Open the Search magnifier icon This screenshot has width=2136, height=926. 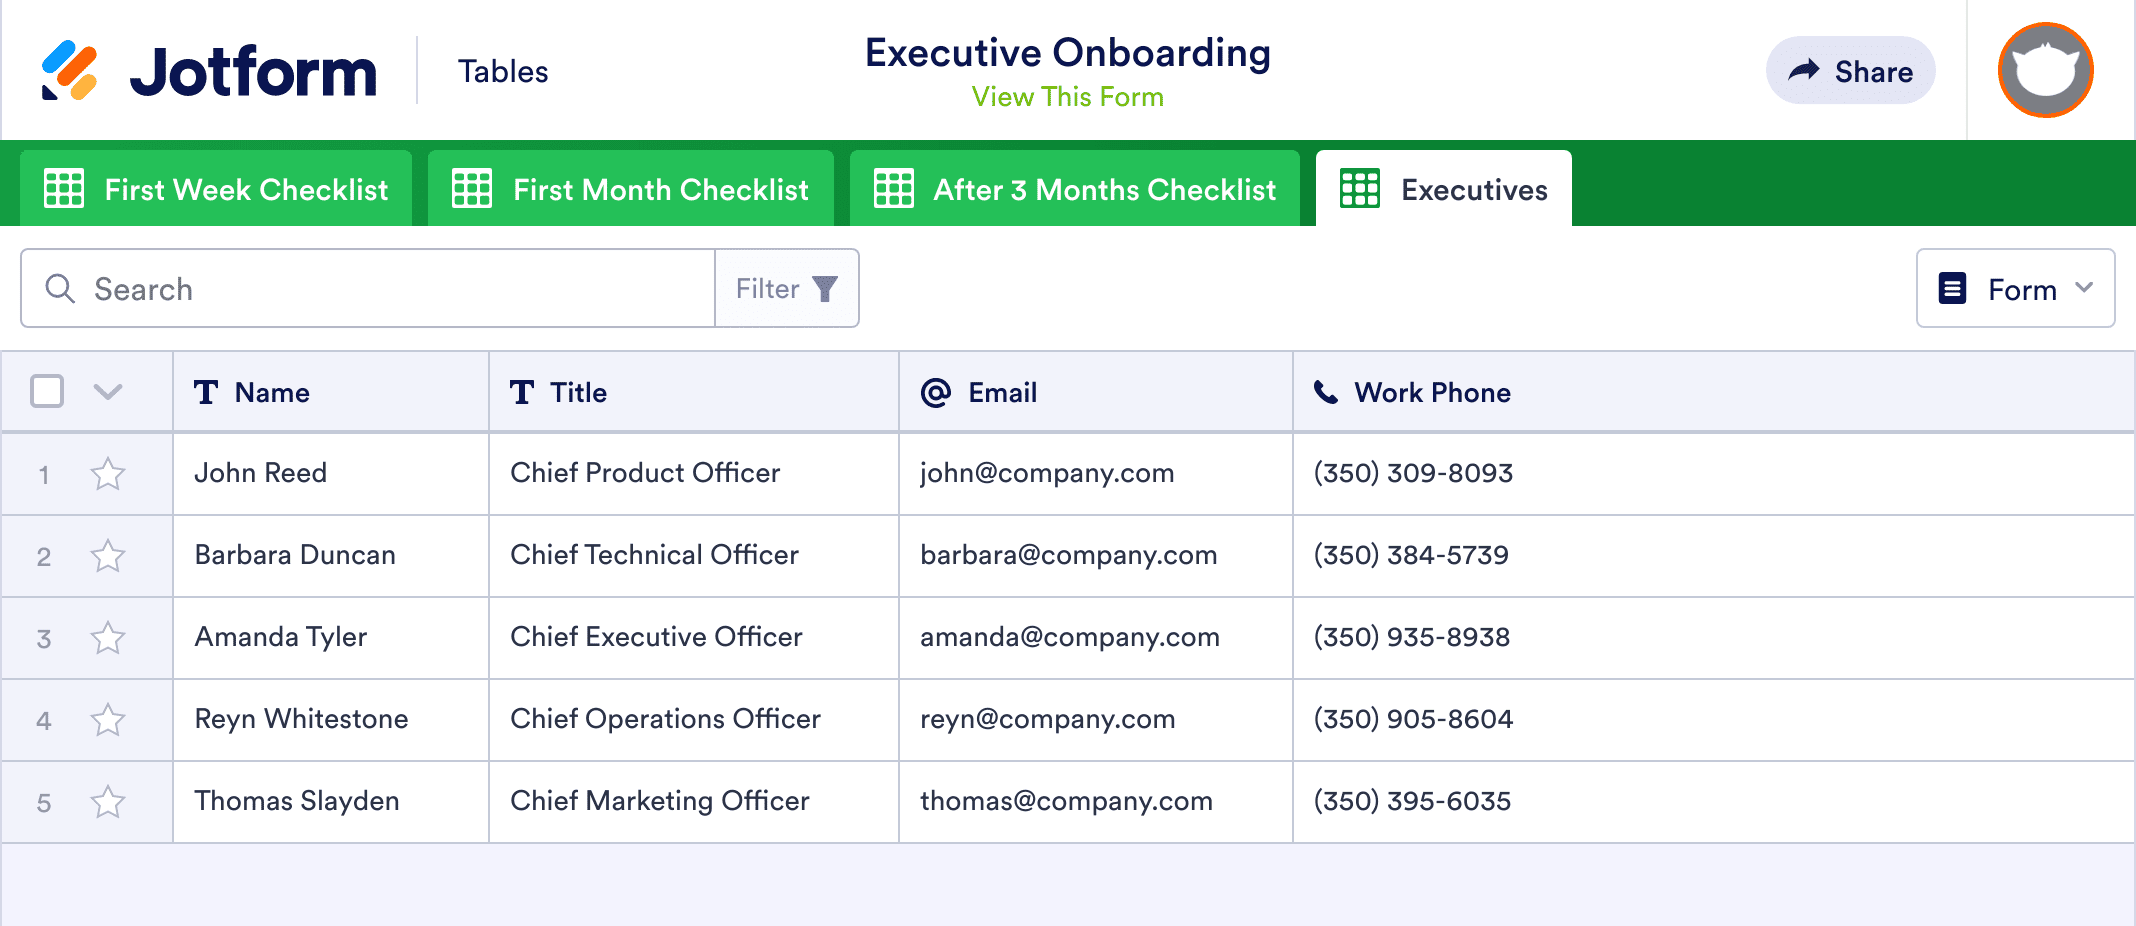[60, 288]
